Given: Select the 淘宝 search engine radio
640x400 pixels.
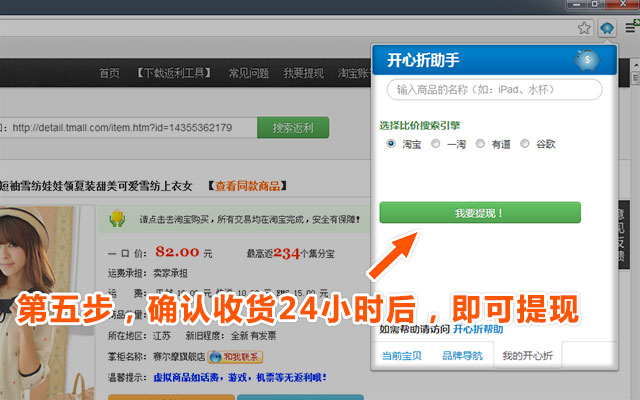Looking at the screenshot, I should coord(391,144).
